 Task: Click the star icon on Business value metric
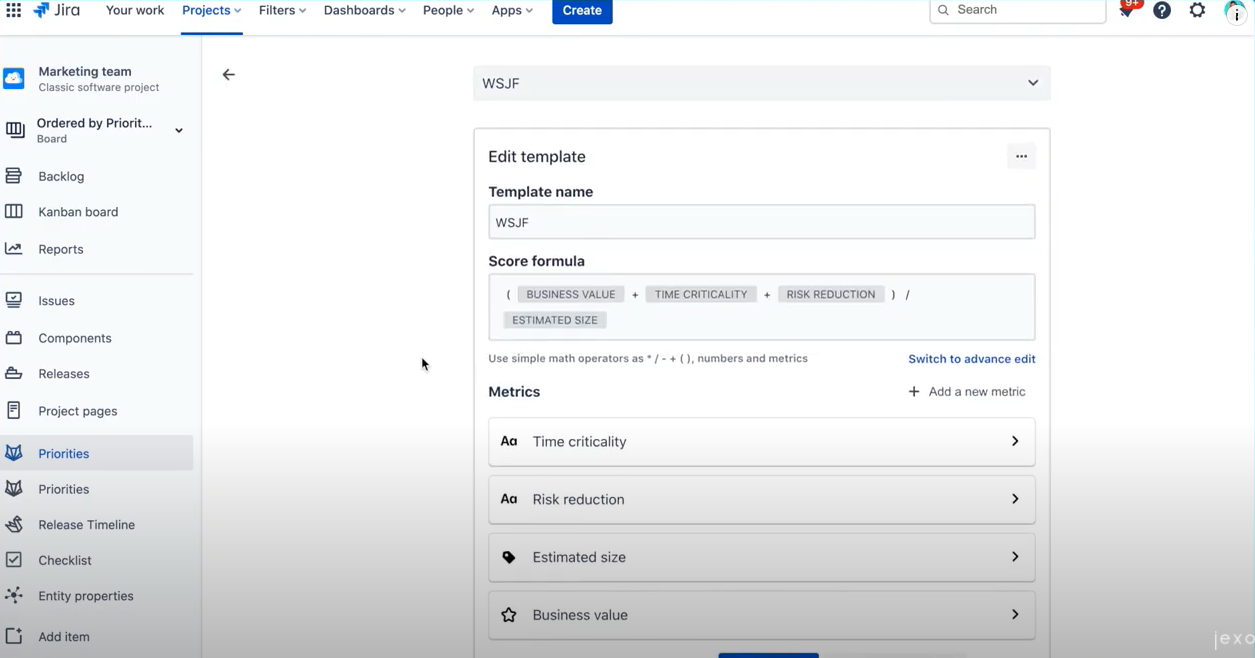[510, 615]
